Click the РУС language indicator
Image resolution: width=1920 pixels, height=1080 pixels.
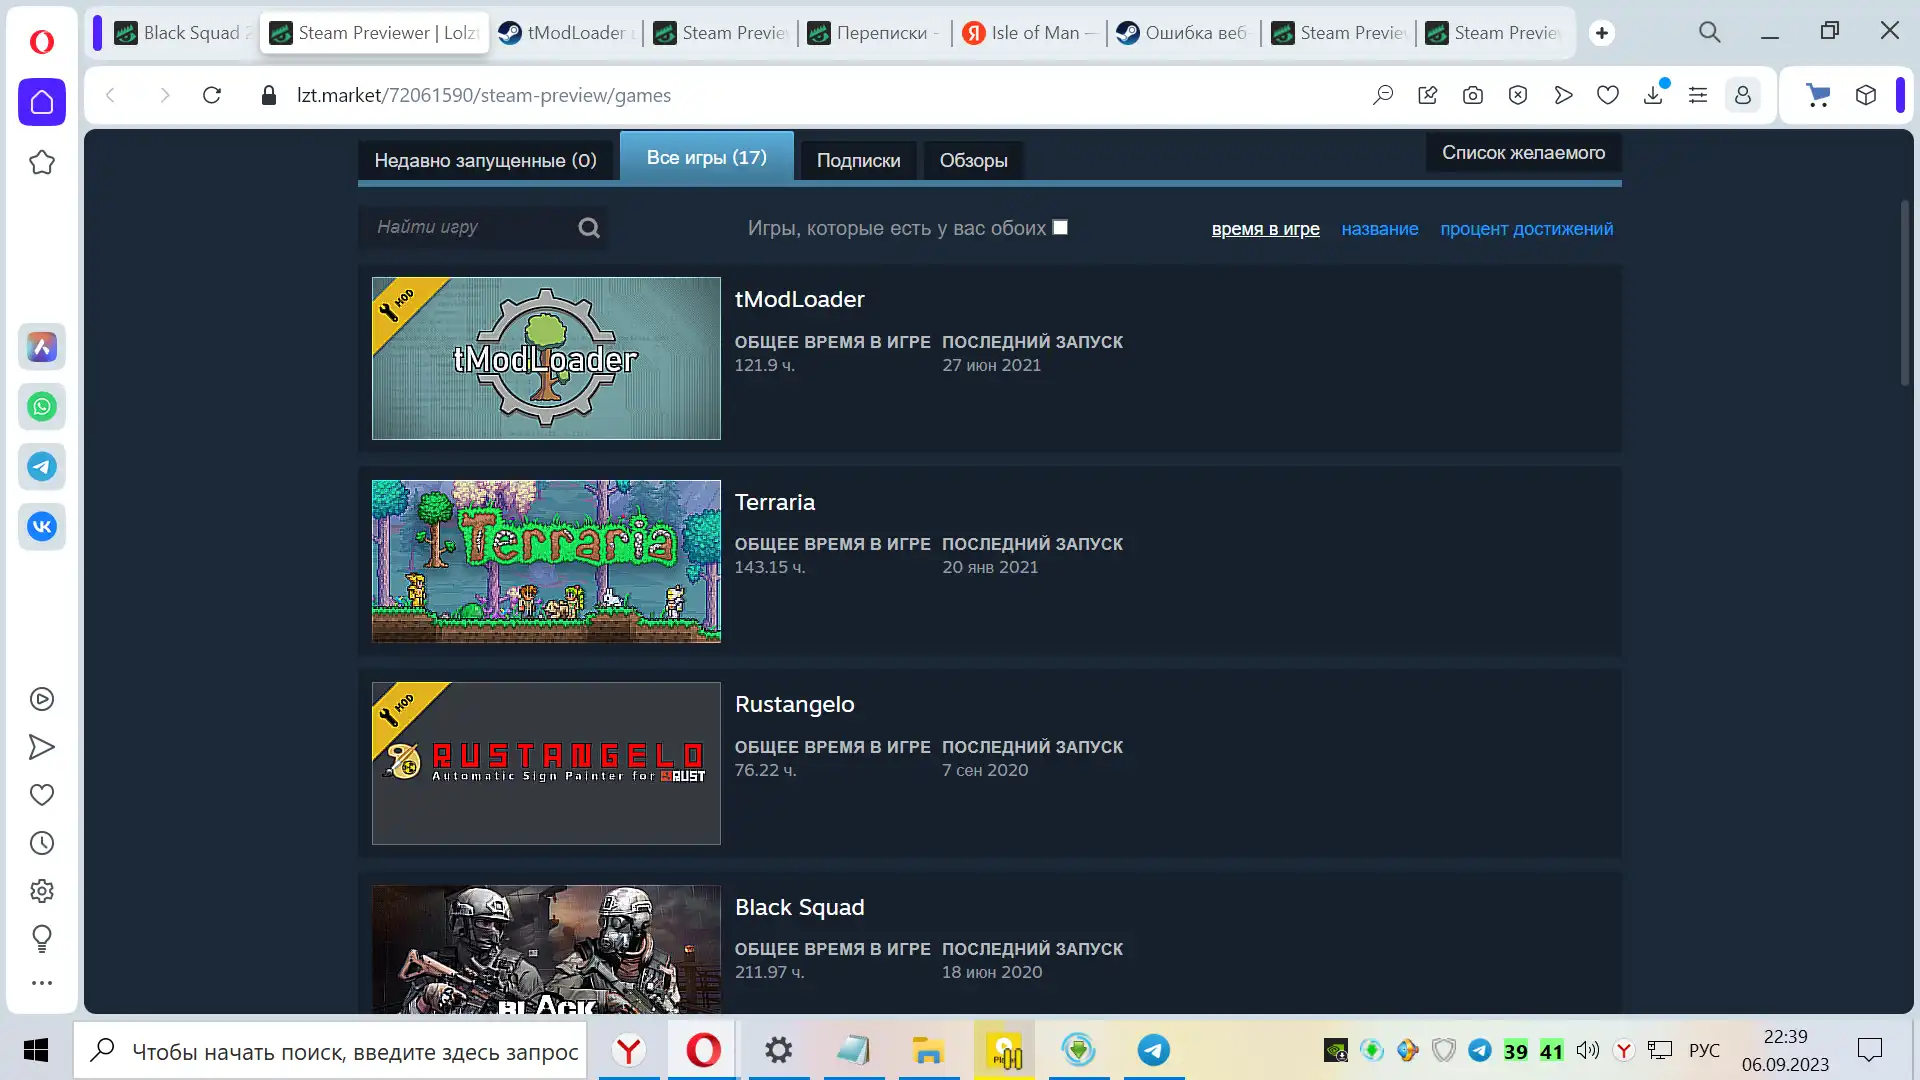click(1704, 1050)
